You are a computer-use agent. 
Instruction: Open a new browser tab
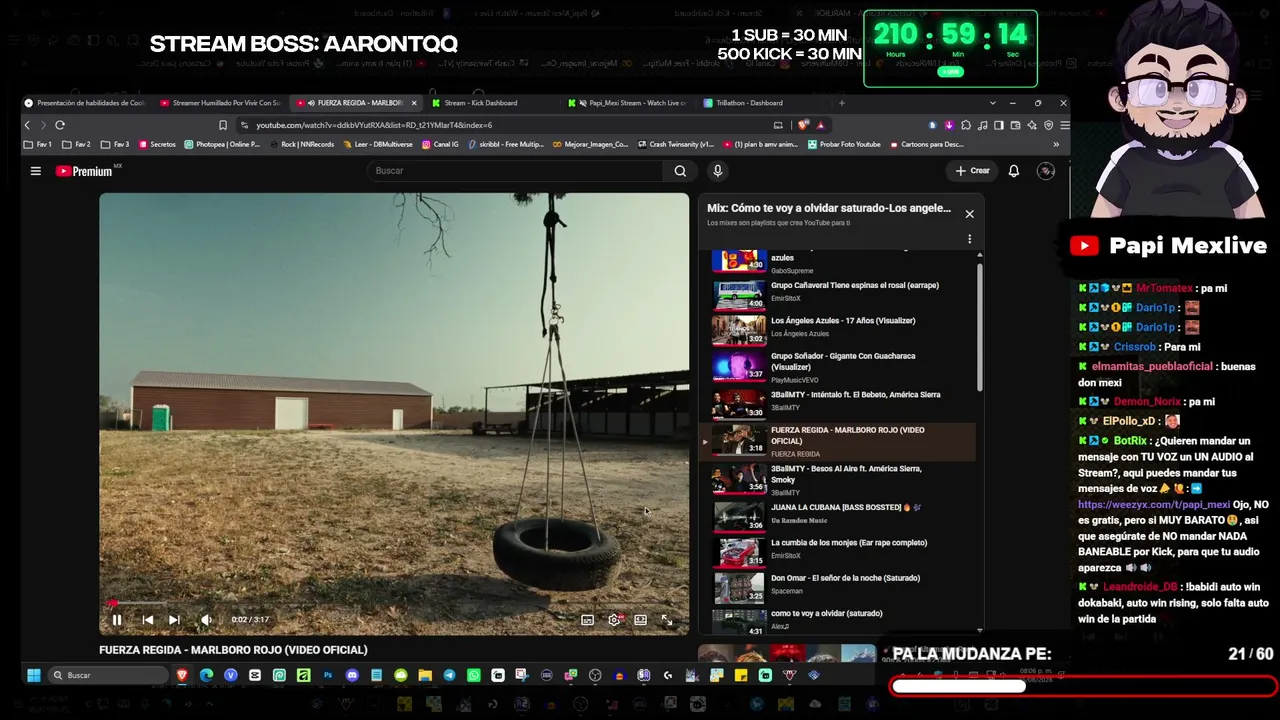tap(842, 103)
